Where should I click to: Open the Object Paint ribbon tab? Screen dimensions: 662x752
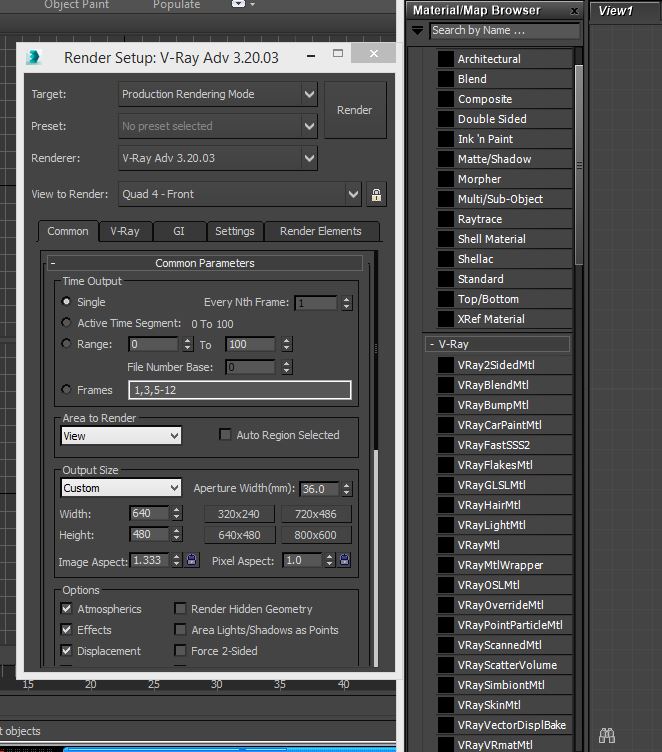click(x=77, y=5)
